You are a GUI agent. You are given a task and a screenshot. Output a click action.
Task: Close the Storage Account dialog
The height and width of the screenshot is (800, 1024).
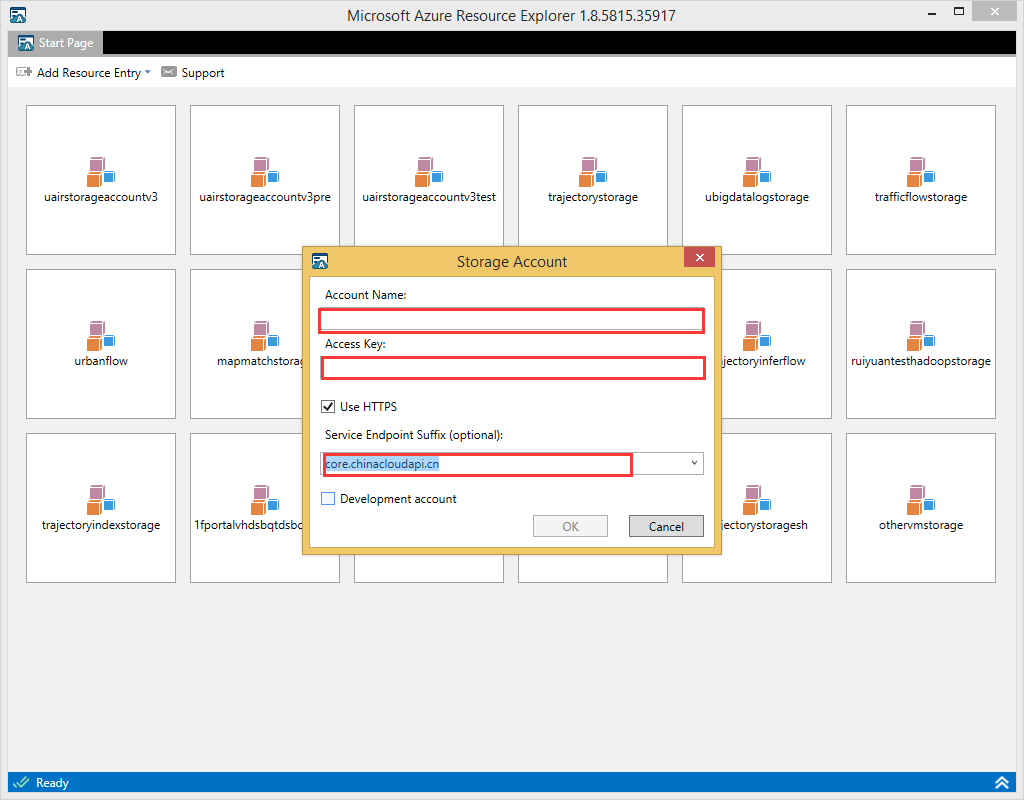click(x=698, y=258)
